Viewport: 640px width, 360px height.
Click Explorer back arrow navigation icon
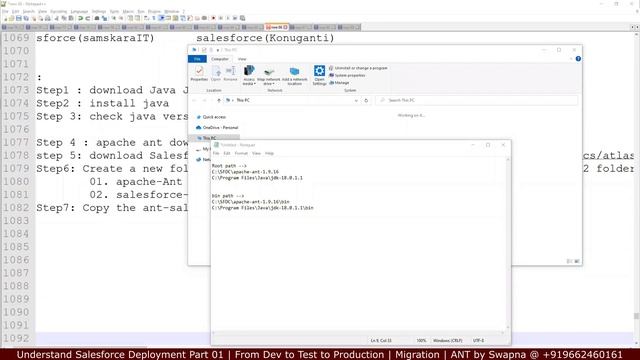pos(194,100)
